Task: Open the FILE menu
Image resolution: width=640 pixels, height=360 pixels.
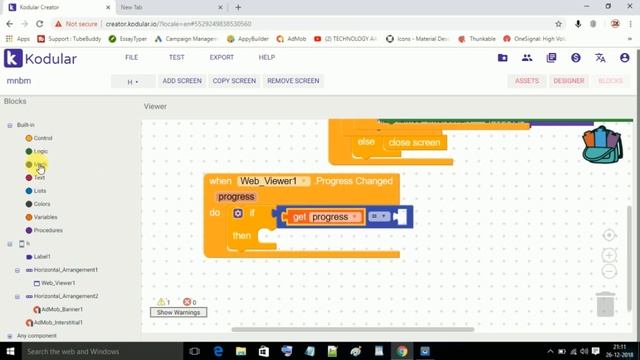Action: pyautogui.click(x=131, y=57)
